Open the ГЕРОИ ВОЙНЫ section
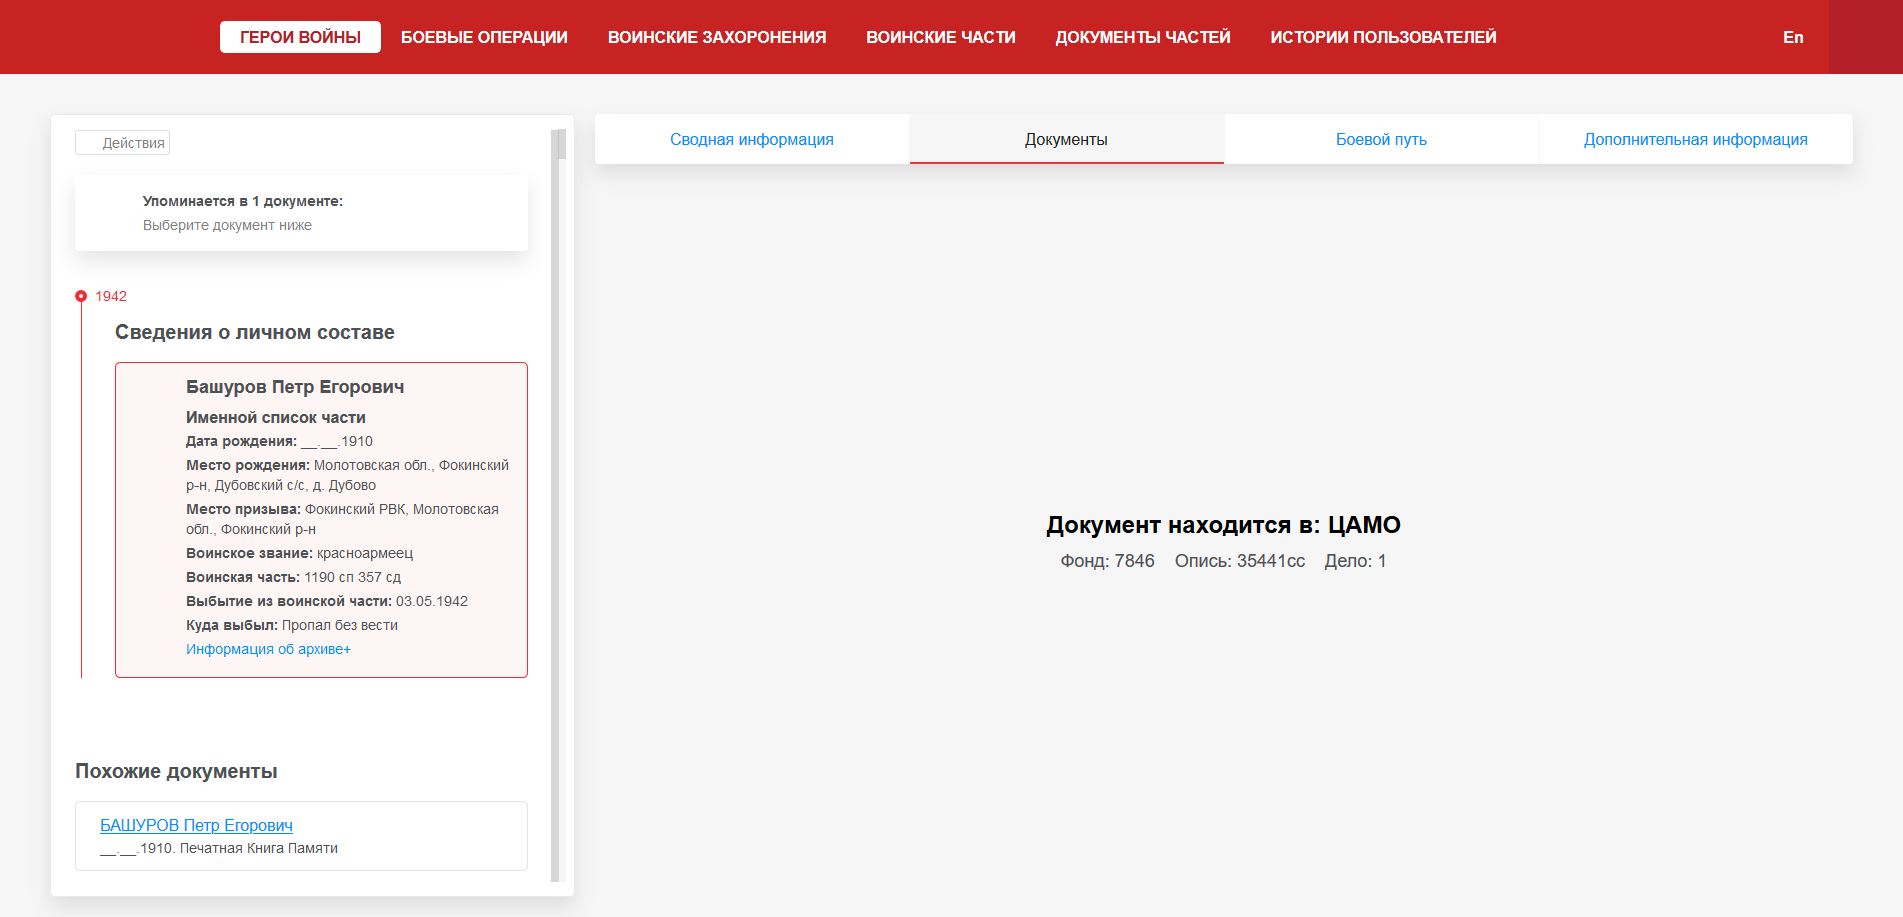Viewport: 1903px width, 917px height. click(300, 37)
